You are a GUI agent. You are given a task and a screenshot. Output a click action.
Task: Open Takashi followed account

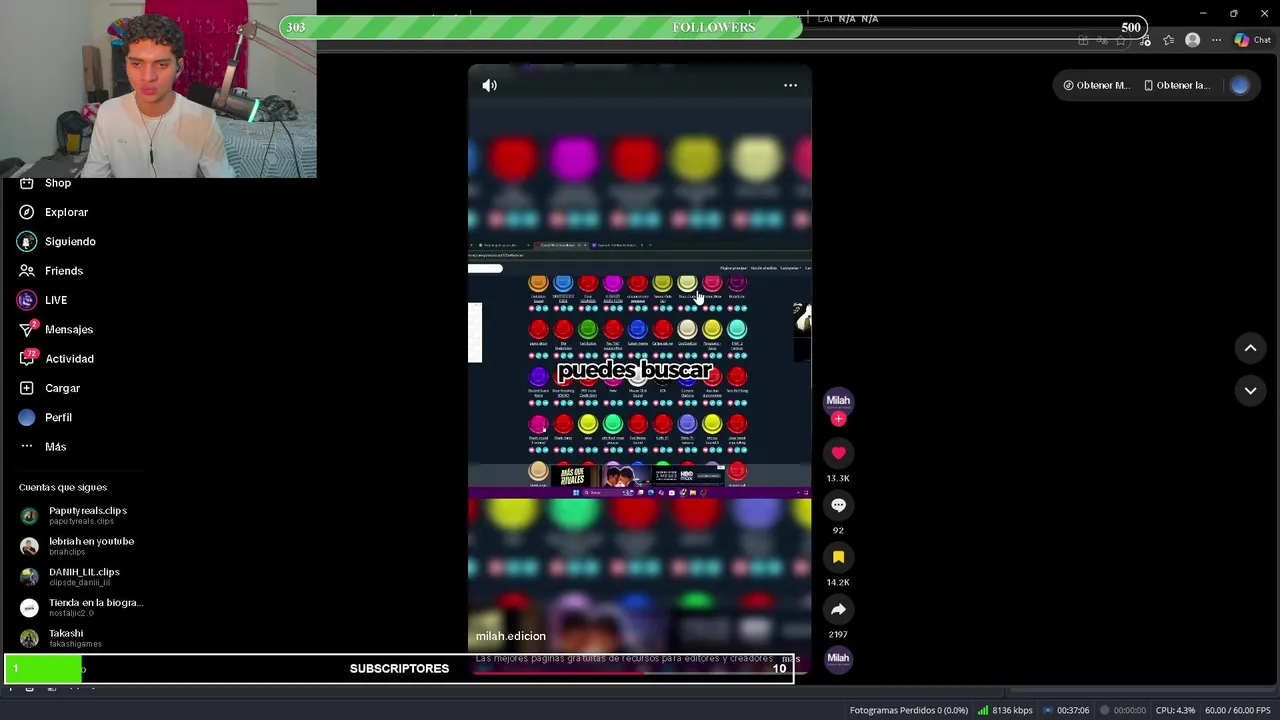pyautogui.click(x=60, y=638)
